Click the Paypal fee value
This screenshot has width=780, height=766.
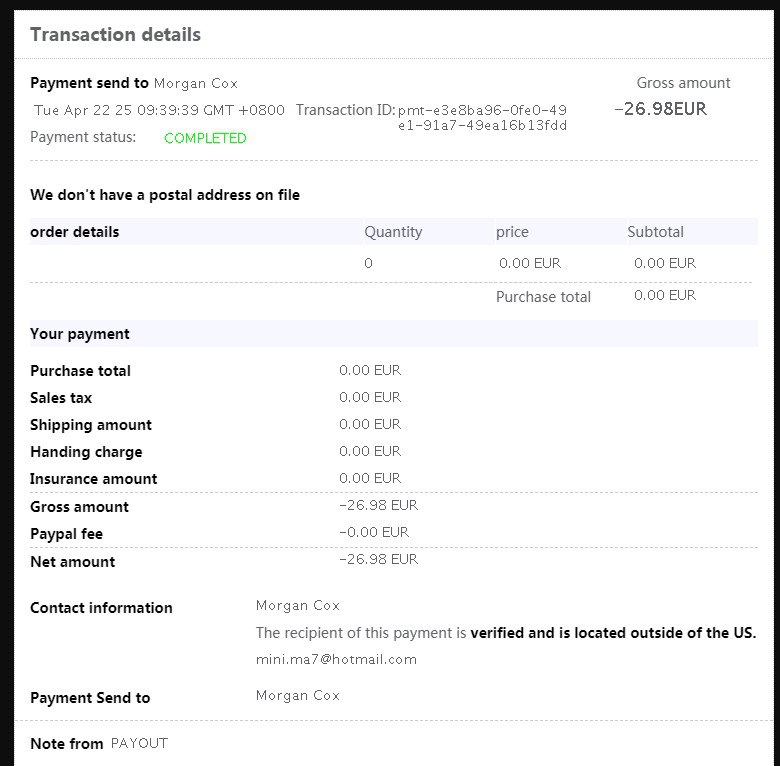374,532
